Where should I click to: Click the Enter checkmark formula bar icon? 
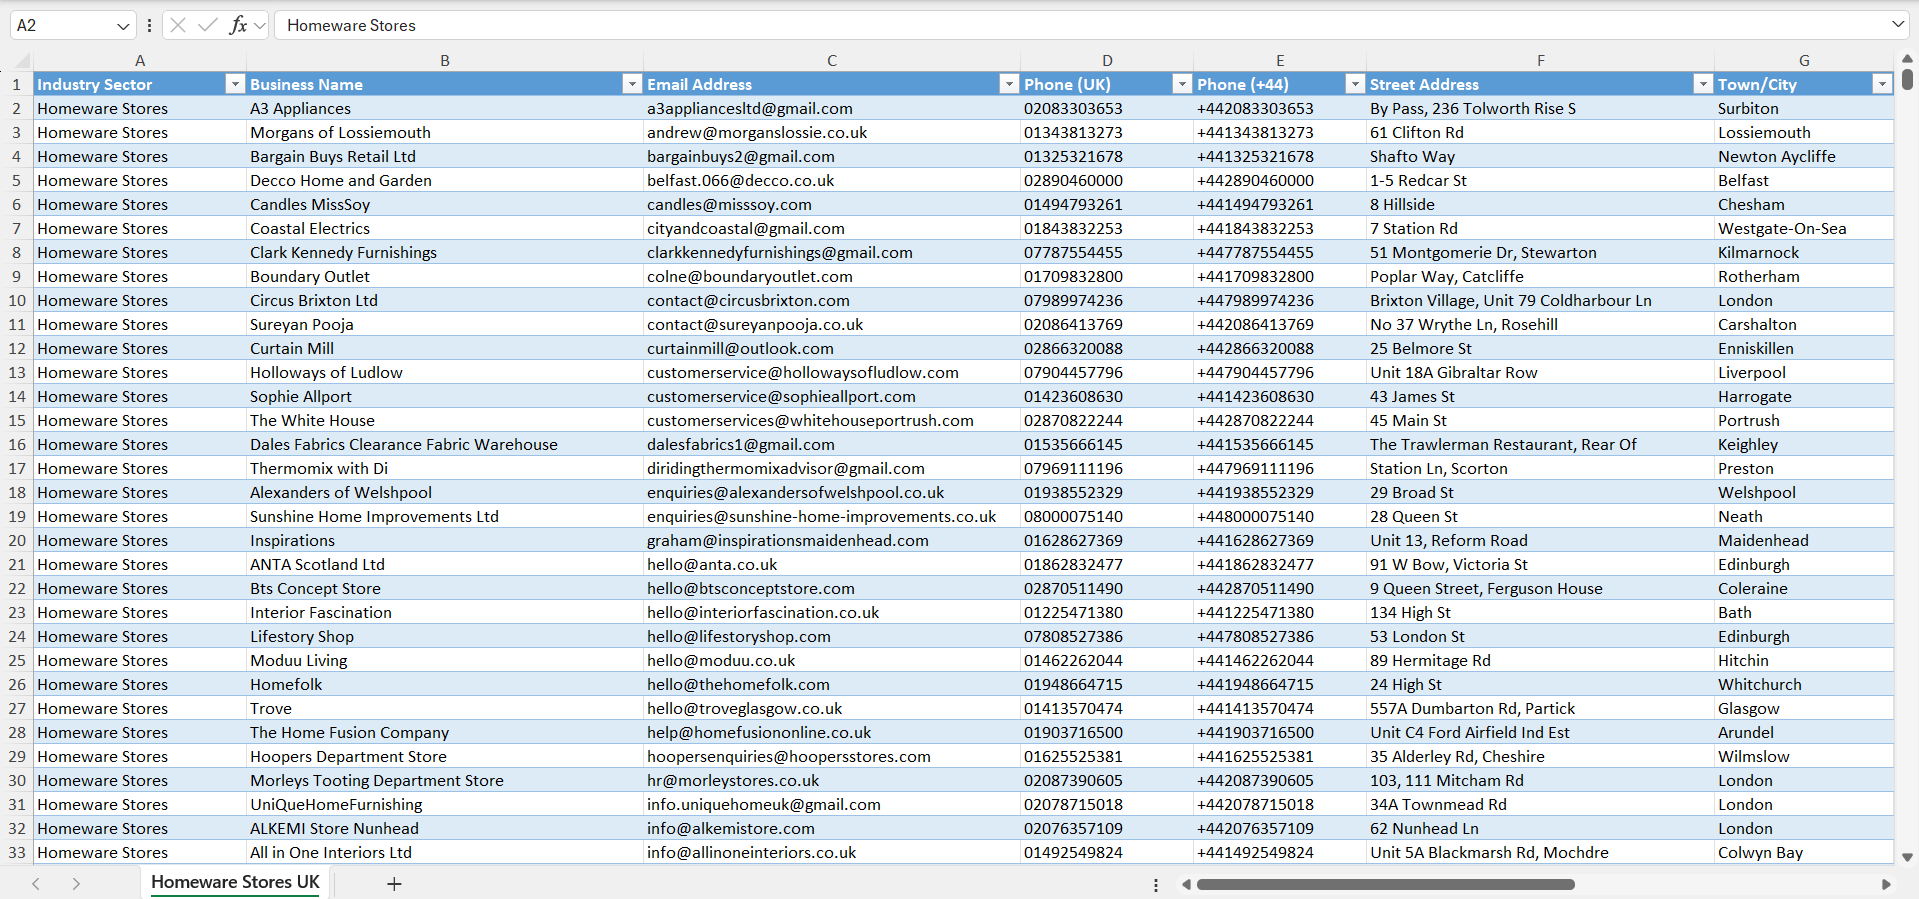click(208, 25)
